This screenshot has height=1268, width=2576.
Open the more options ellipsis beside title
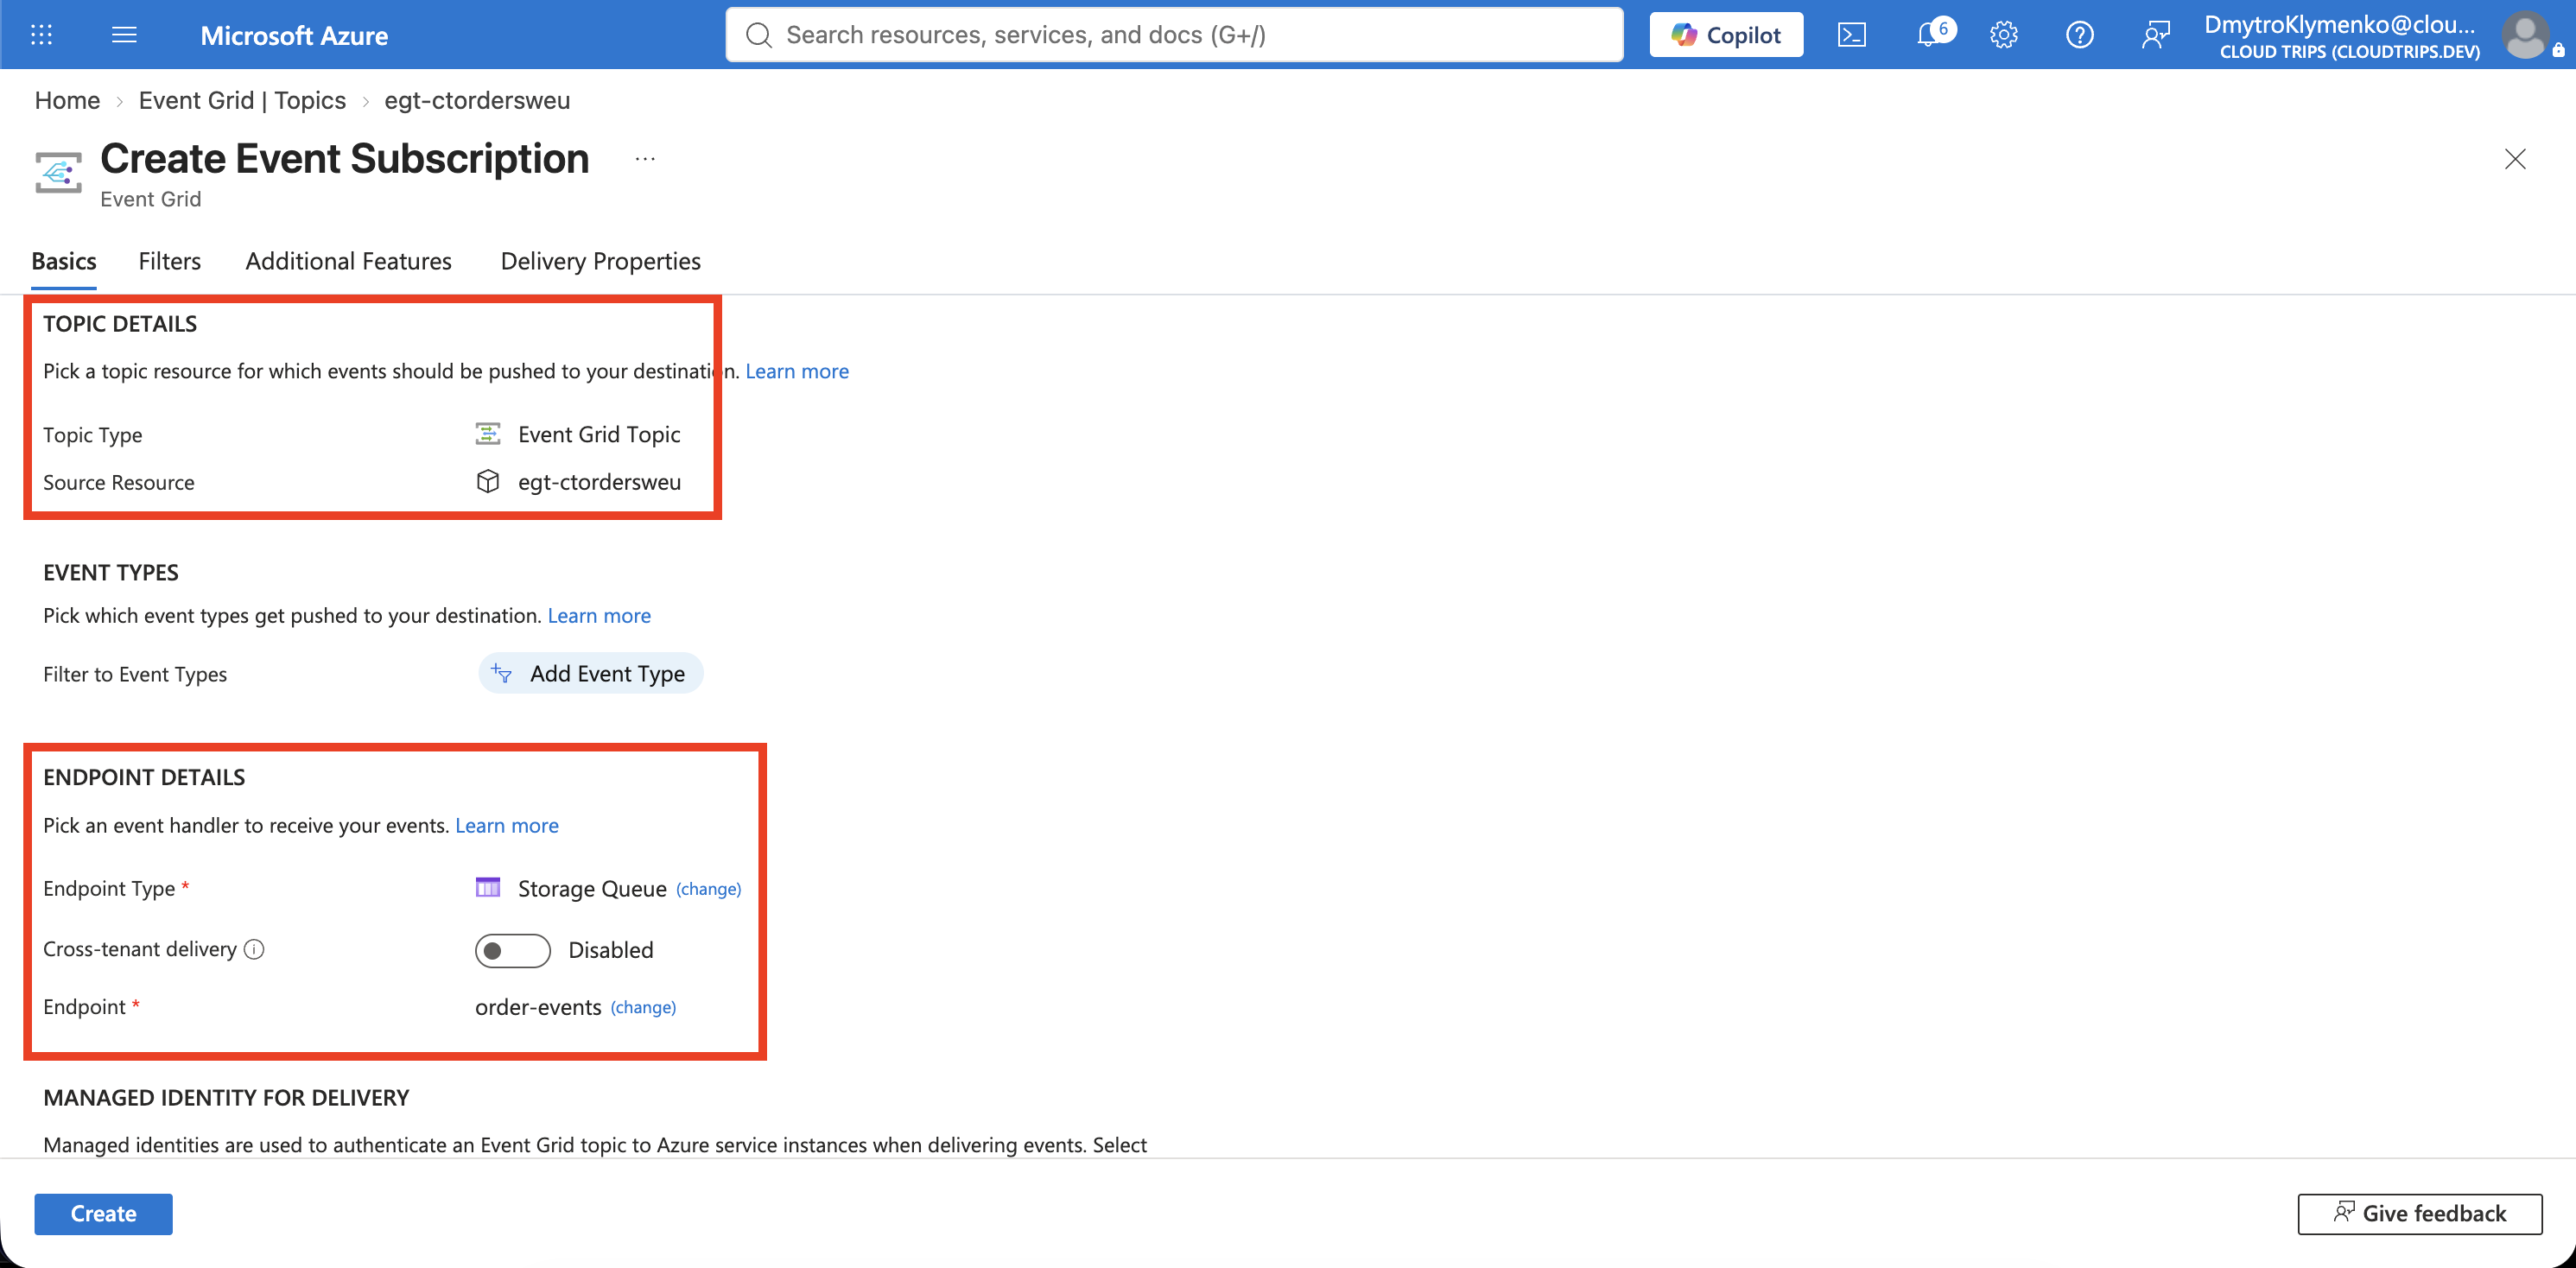[x=645, y=158]
